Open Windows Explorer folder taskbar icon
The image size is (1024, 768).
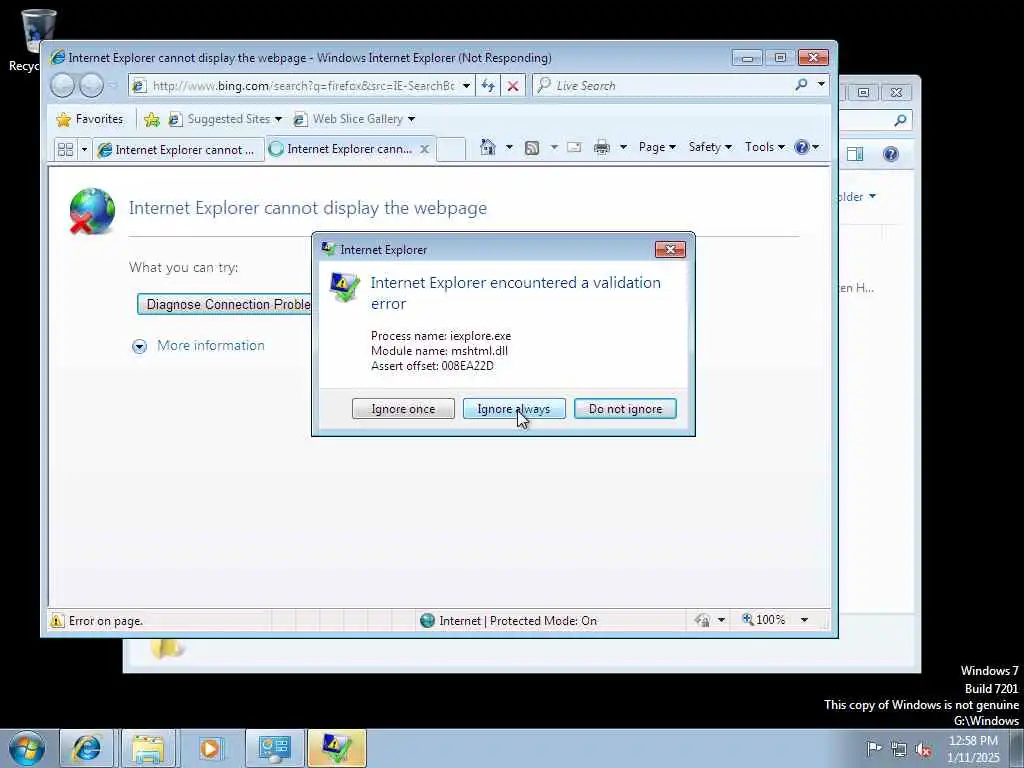click(x=148, y=748)
